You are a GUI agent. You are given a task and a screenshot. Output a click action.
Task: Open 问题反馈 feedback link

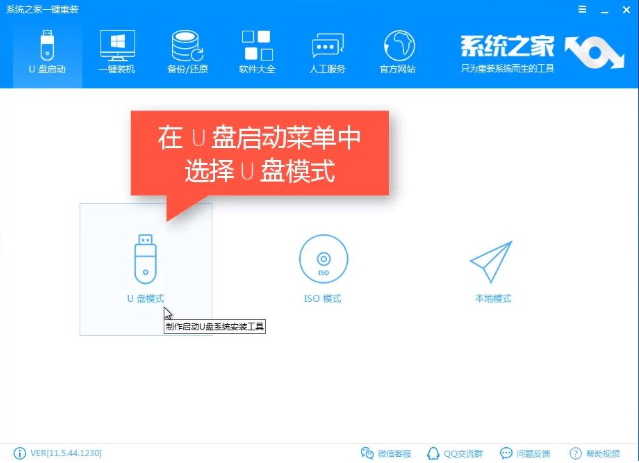(x=525, y=453)
